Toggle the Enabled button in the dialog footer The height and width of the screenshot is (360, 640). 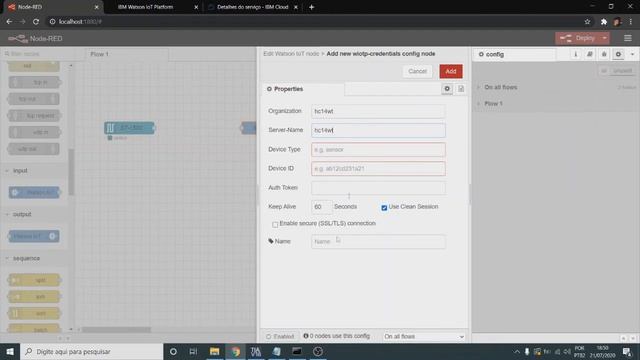(280, 337)
